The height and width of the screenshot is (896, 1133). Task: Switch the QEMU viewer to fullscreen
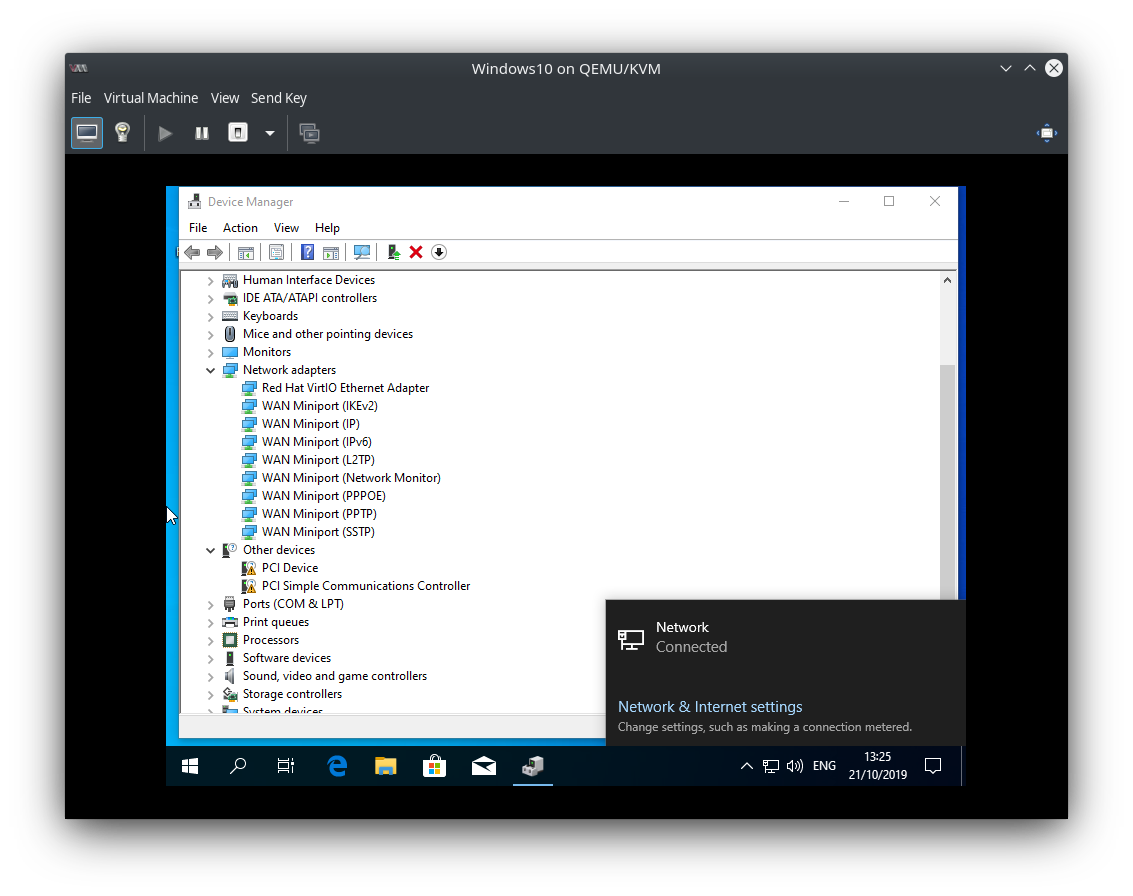pos(1046,133)
